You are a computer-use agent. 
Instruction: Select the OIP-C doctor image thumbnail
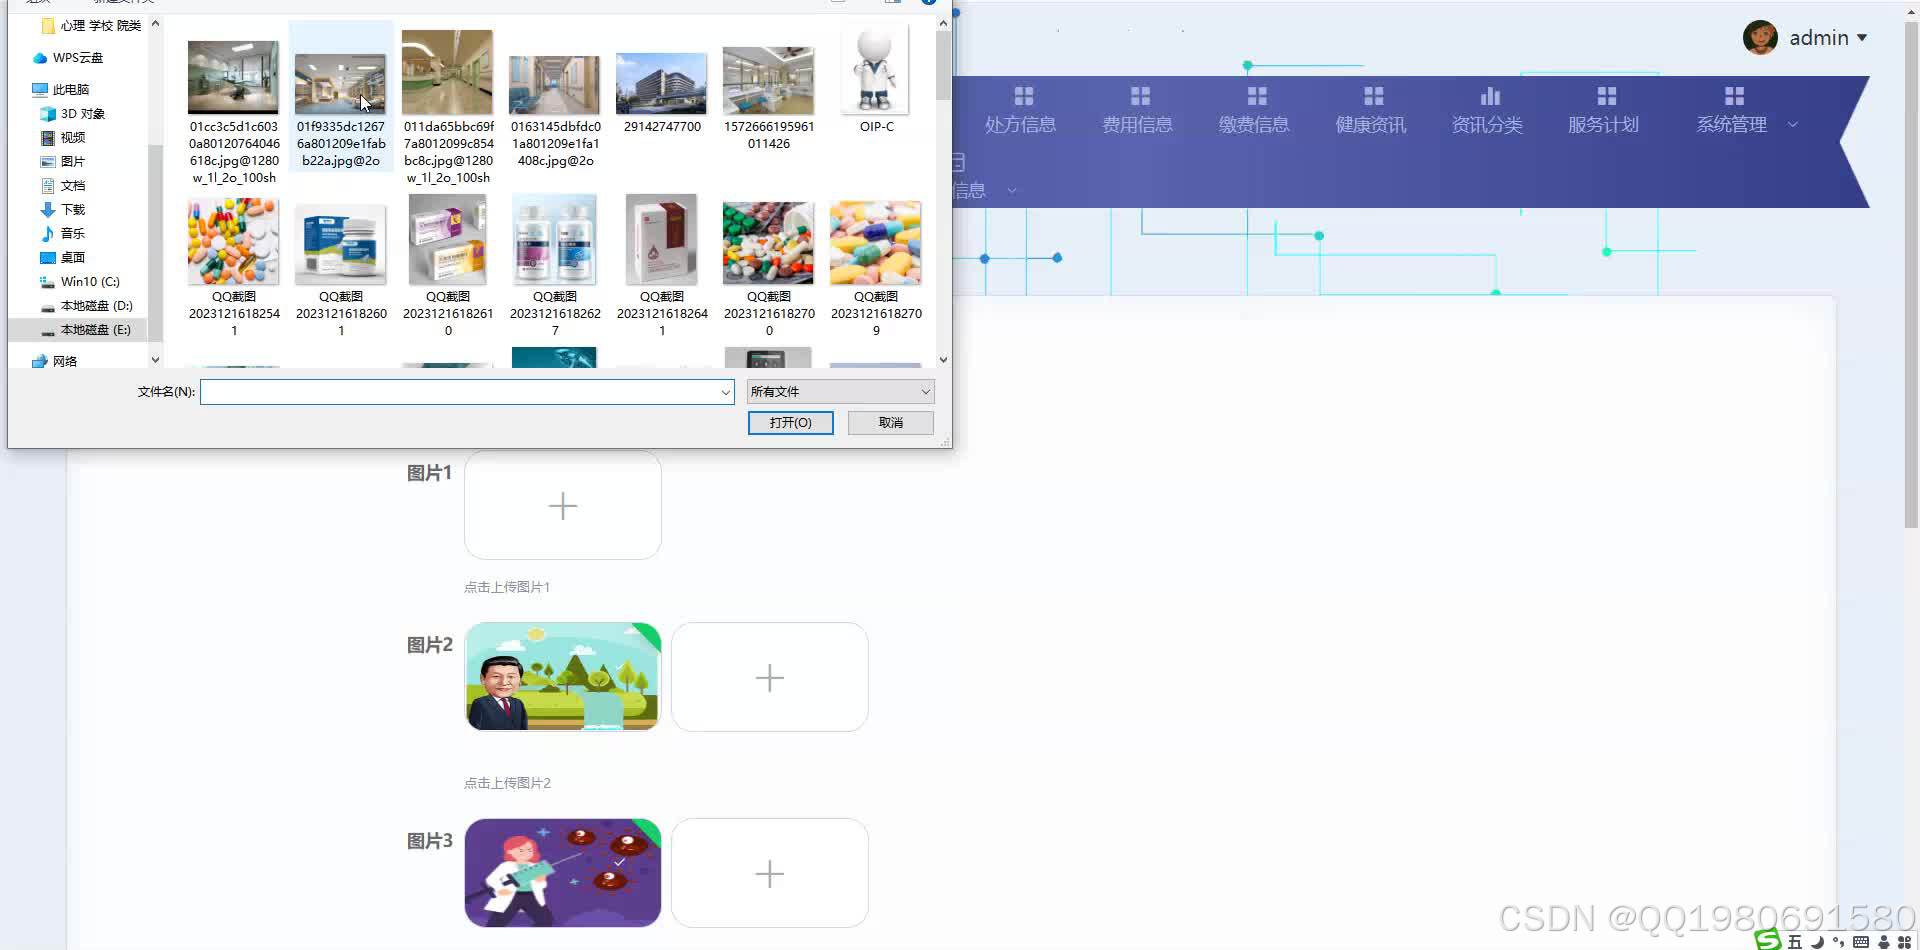[x=875, y=68]
